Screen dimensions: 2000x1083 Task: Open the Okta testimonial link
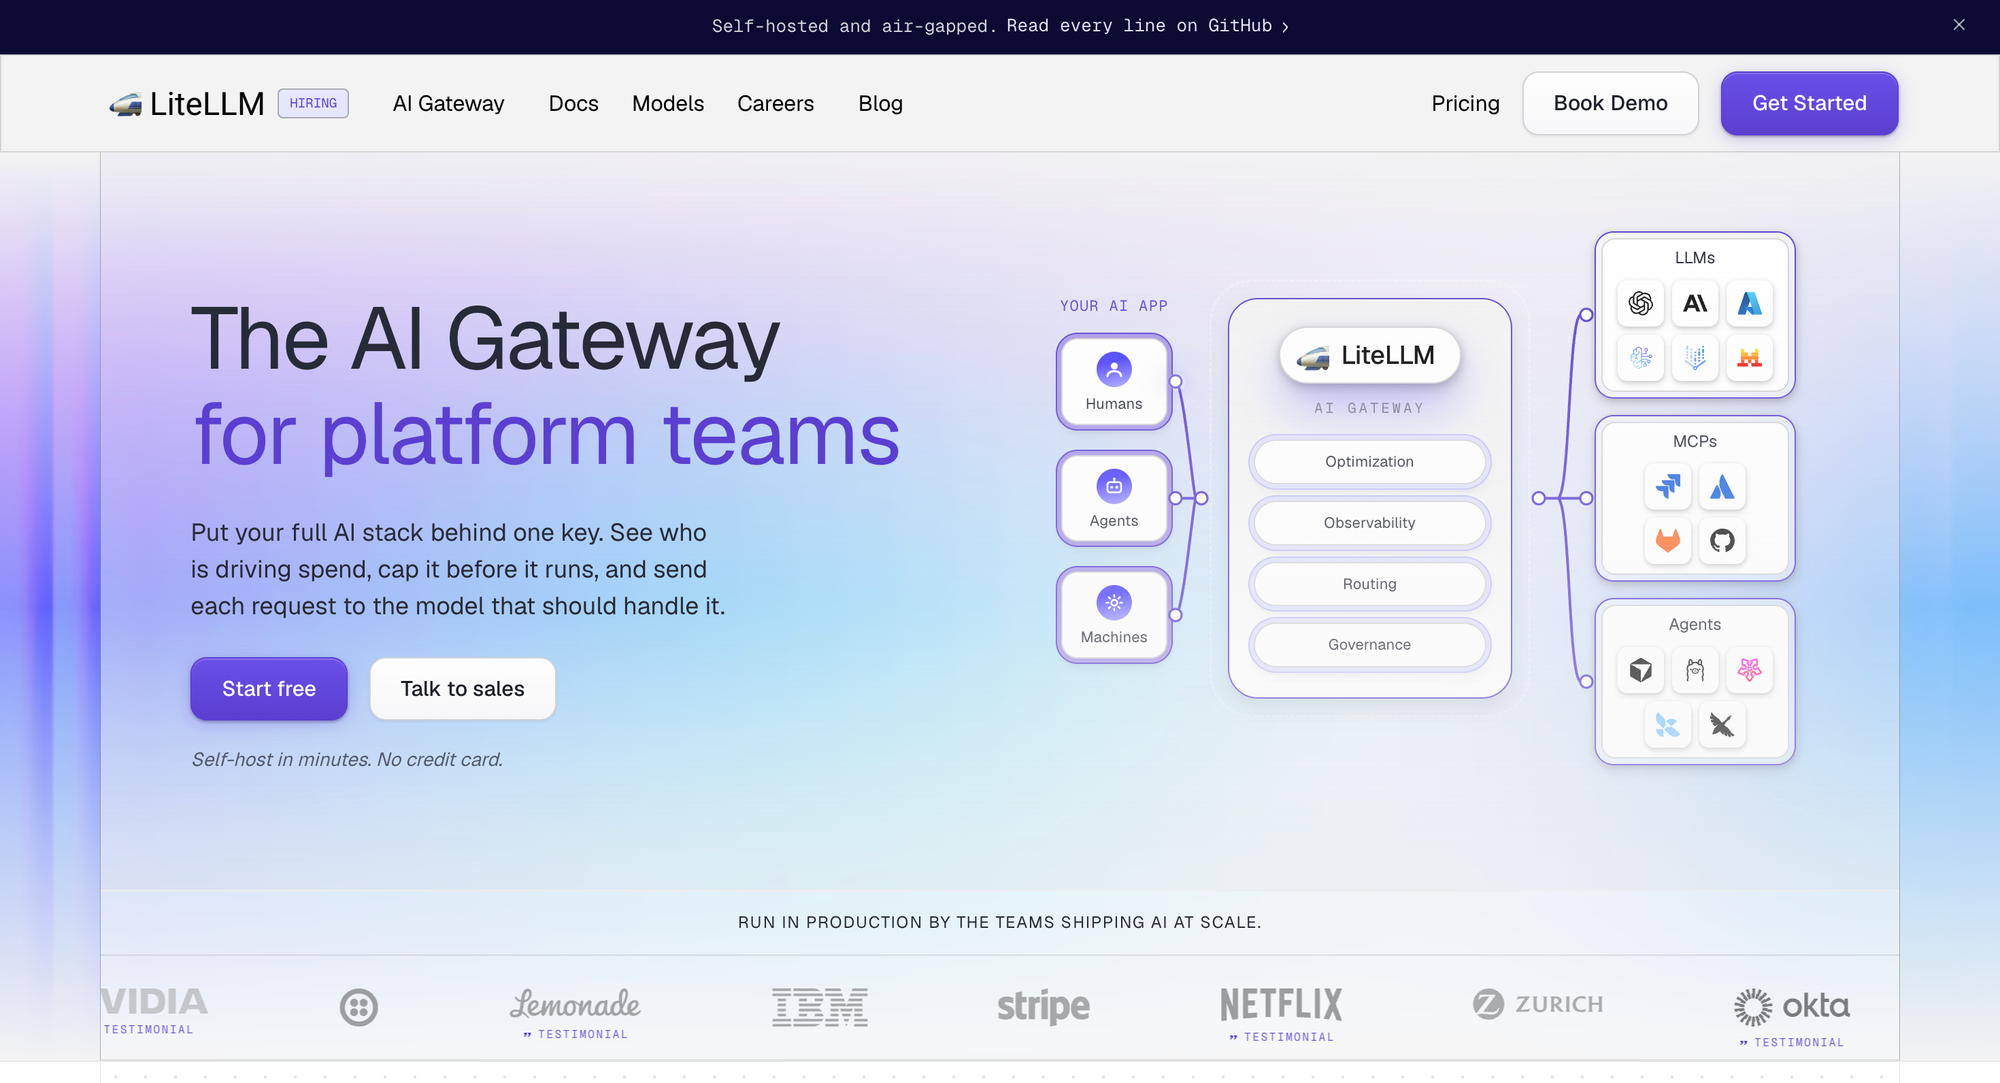[x=1792, y=1043]
